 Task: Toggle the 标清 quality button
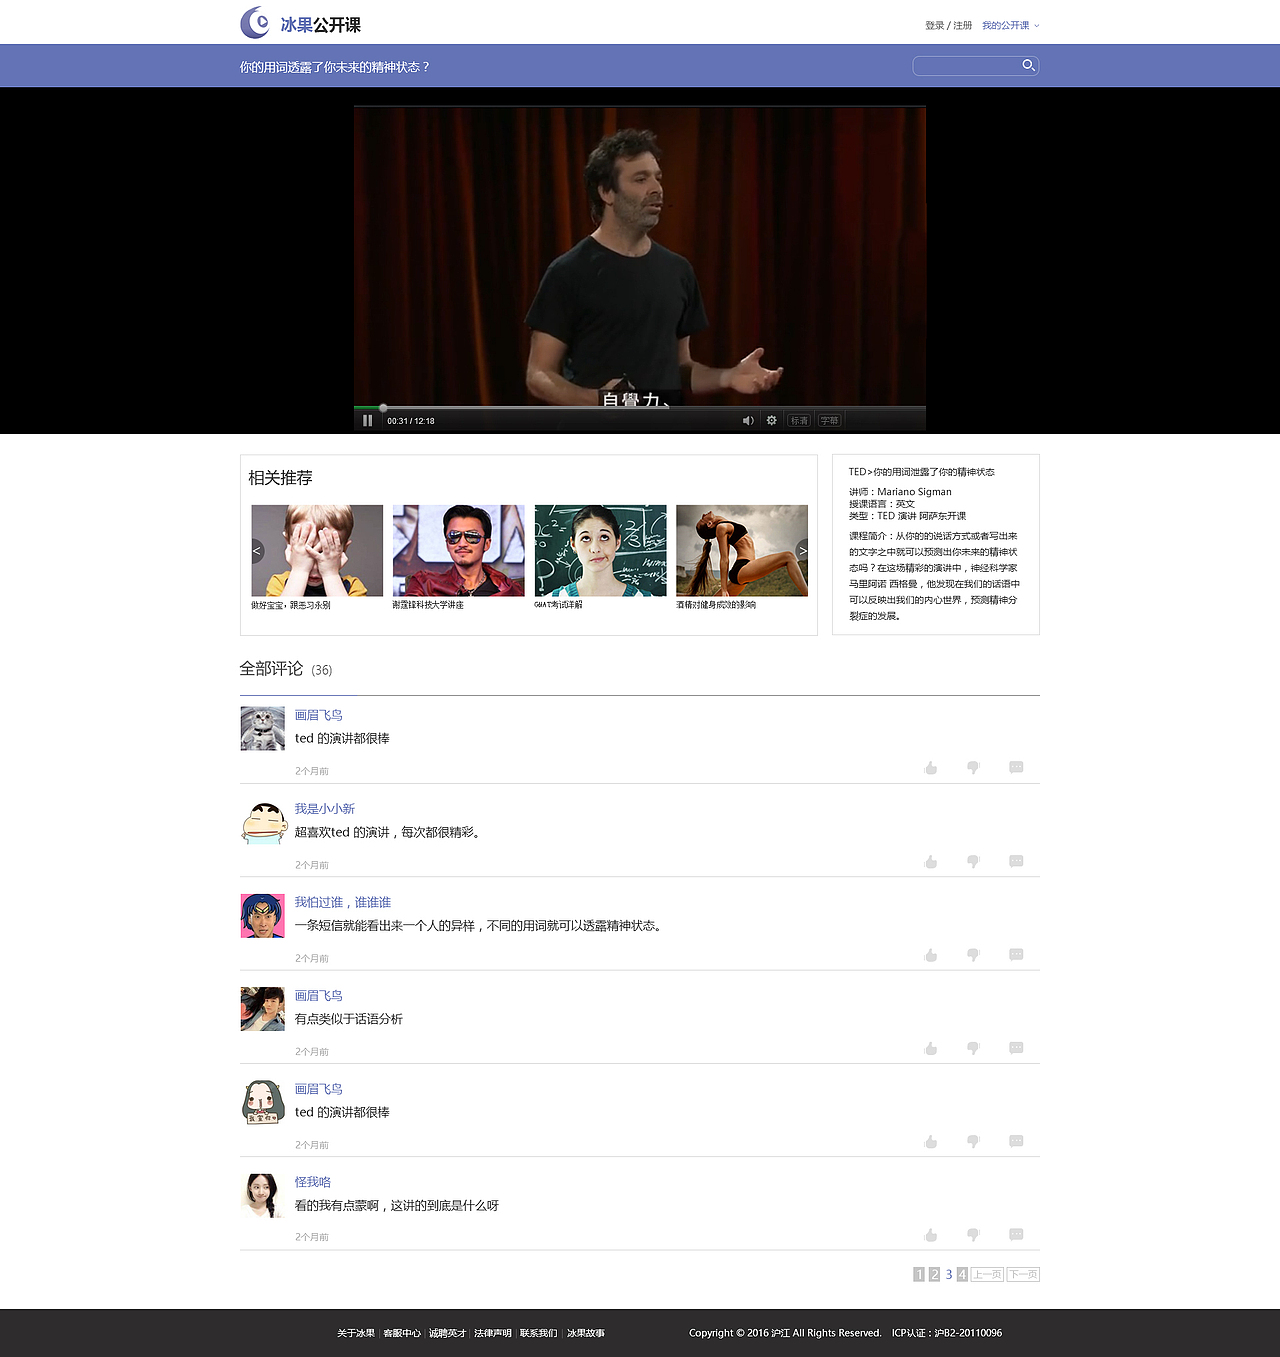pos(799,421)
